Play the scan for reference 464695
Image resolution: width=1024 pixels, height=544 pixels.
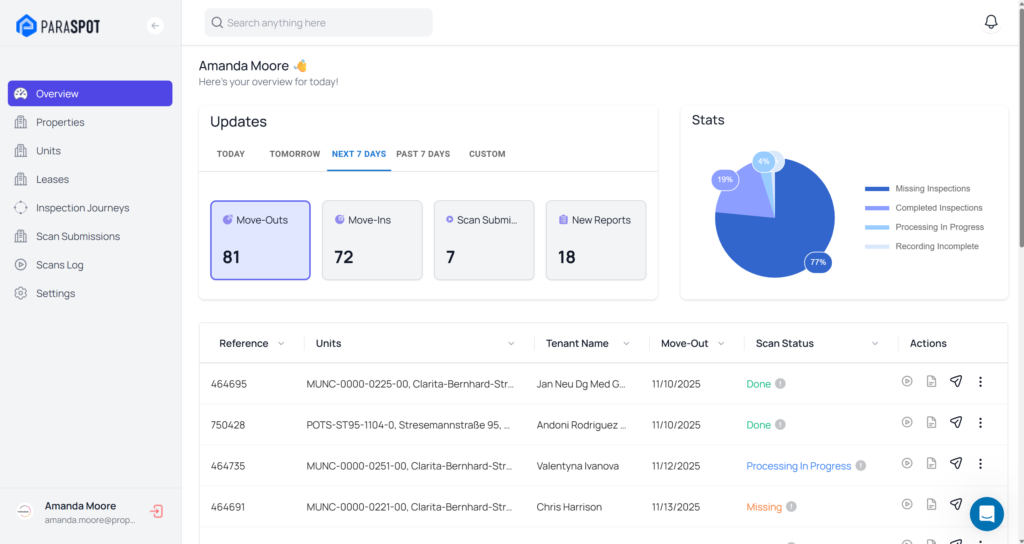pos(907,381)
